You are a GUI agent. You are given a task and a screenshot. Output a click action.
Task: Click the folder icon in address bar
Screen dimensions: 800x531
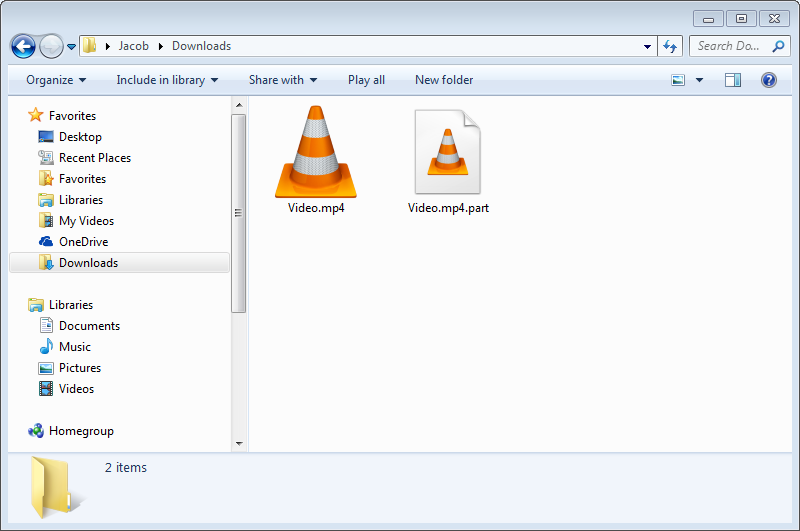coord(89,45)
